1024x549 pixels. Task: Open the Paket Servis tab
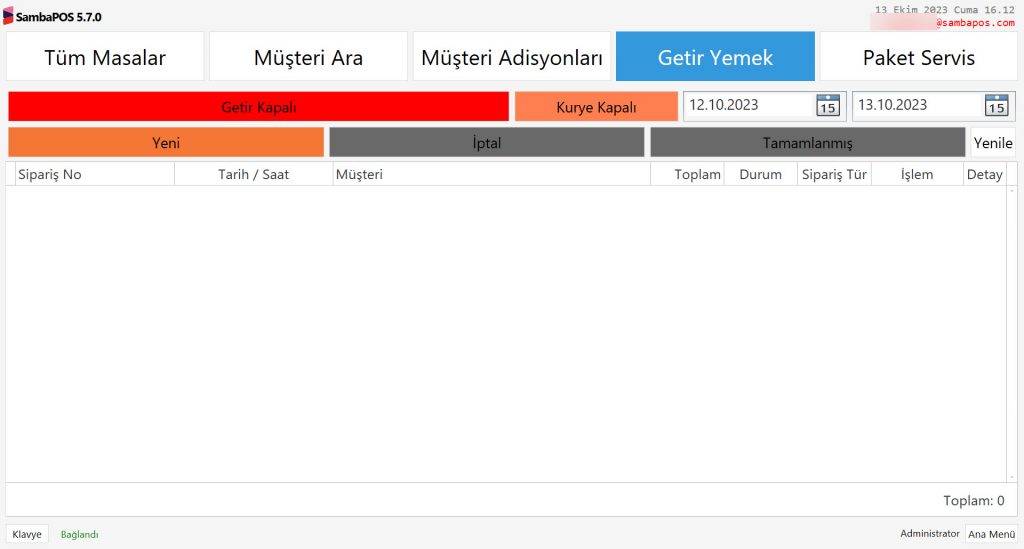pyautogui.click(x=918, y=57)
